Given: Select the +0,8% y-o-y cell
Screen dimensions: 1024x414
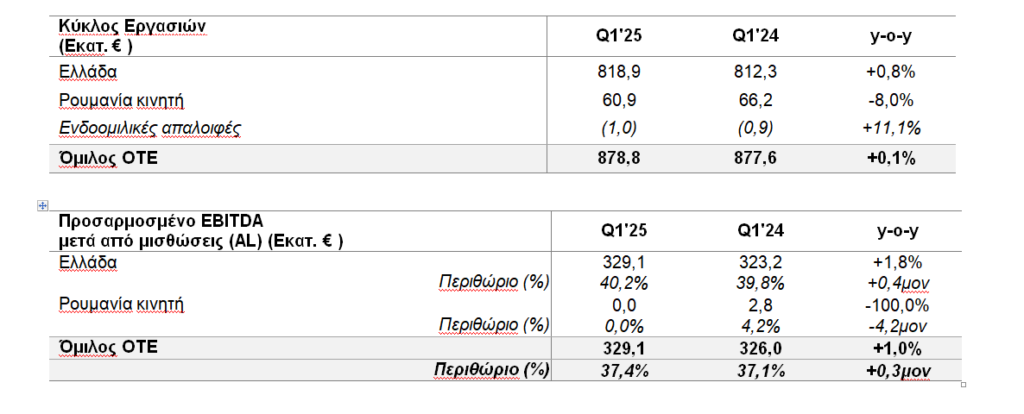Looking at the screenshot, I should 893,73.
